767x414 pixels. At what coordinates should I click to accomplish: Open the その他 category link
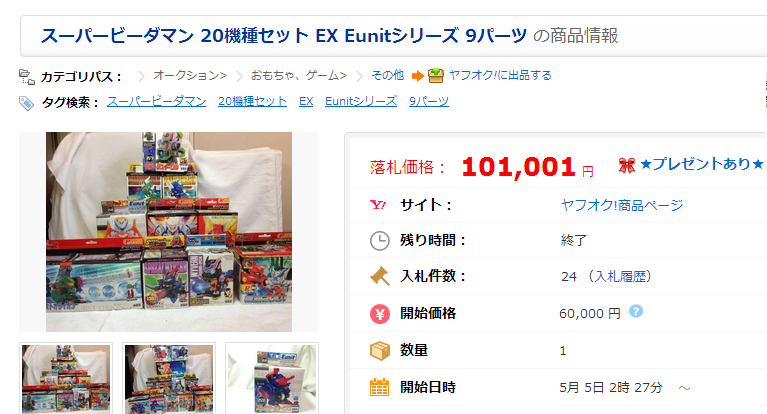click(x=387, y=75)
